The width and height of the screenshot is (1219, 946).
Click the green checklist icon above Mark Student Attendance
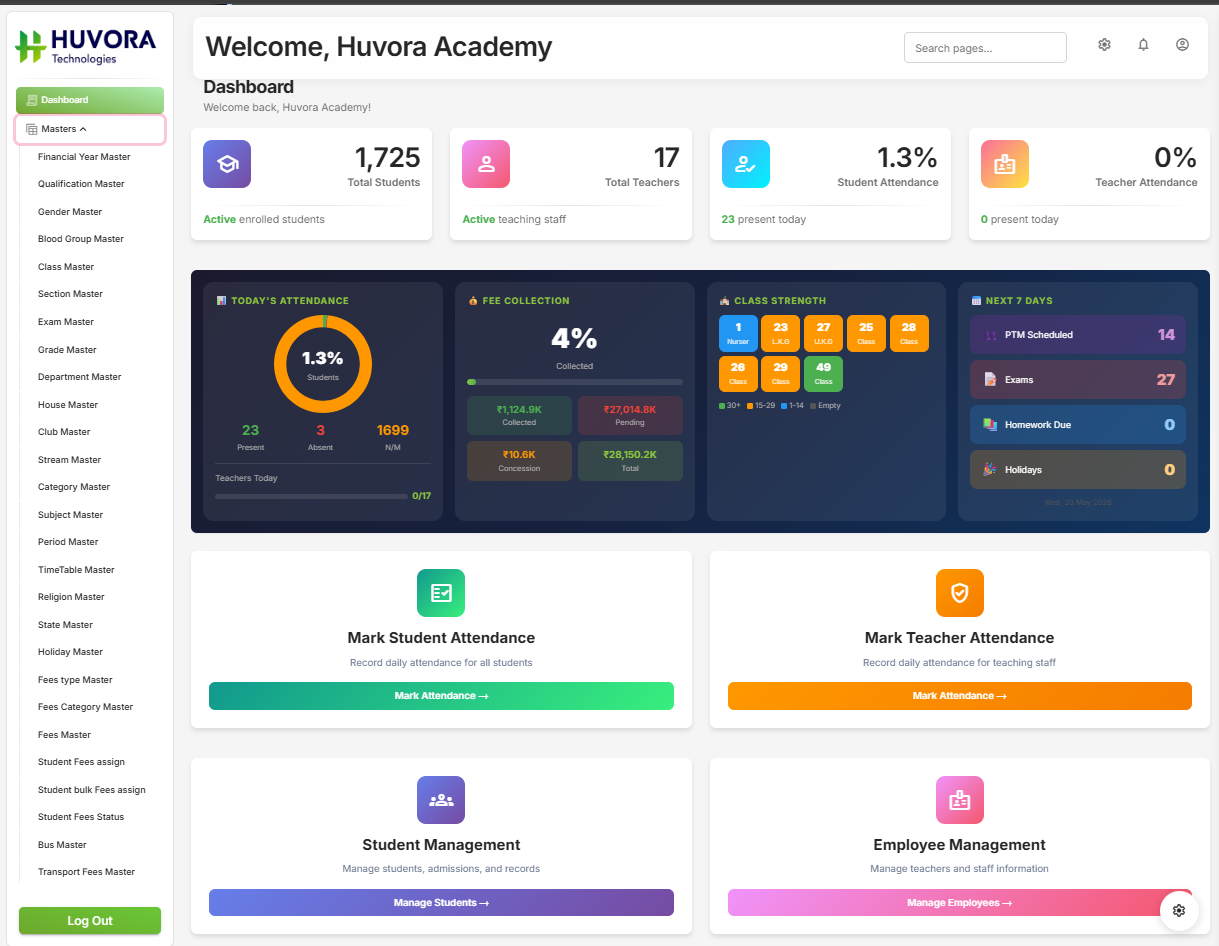[441, 593]
